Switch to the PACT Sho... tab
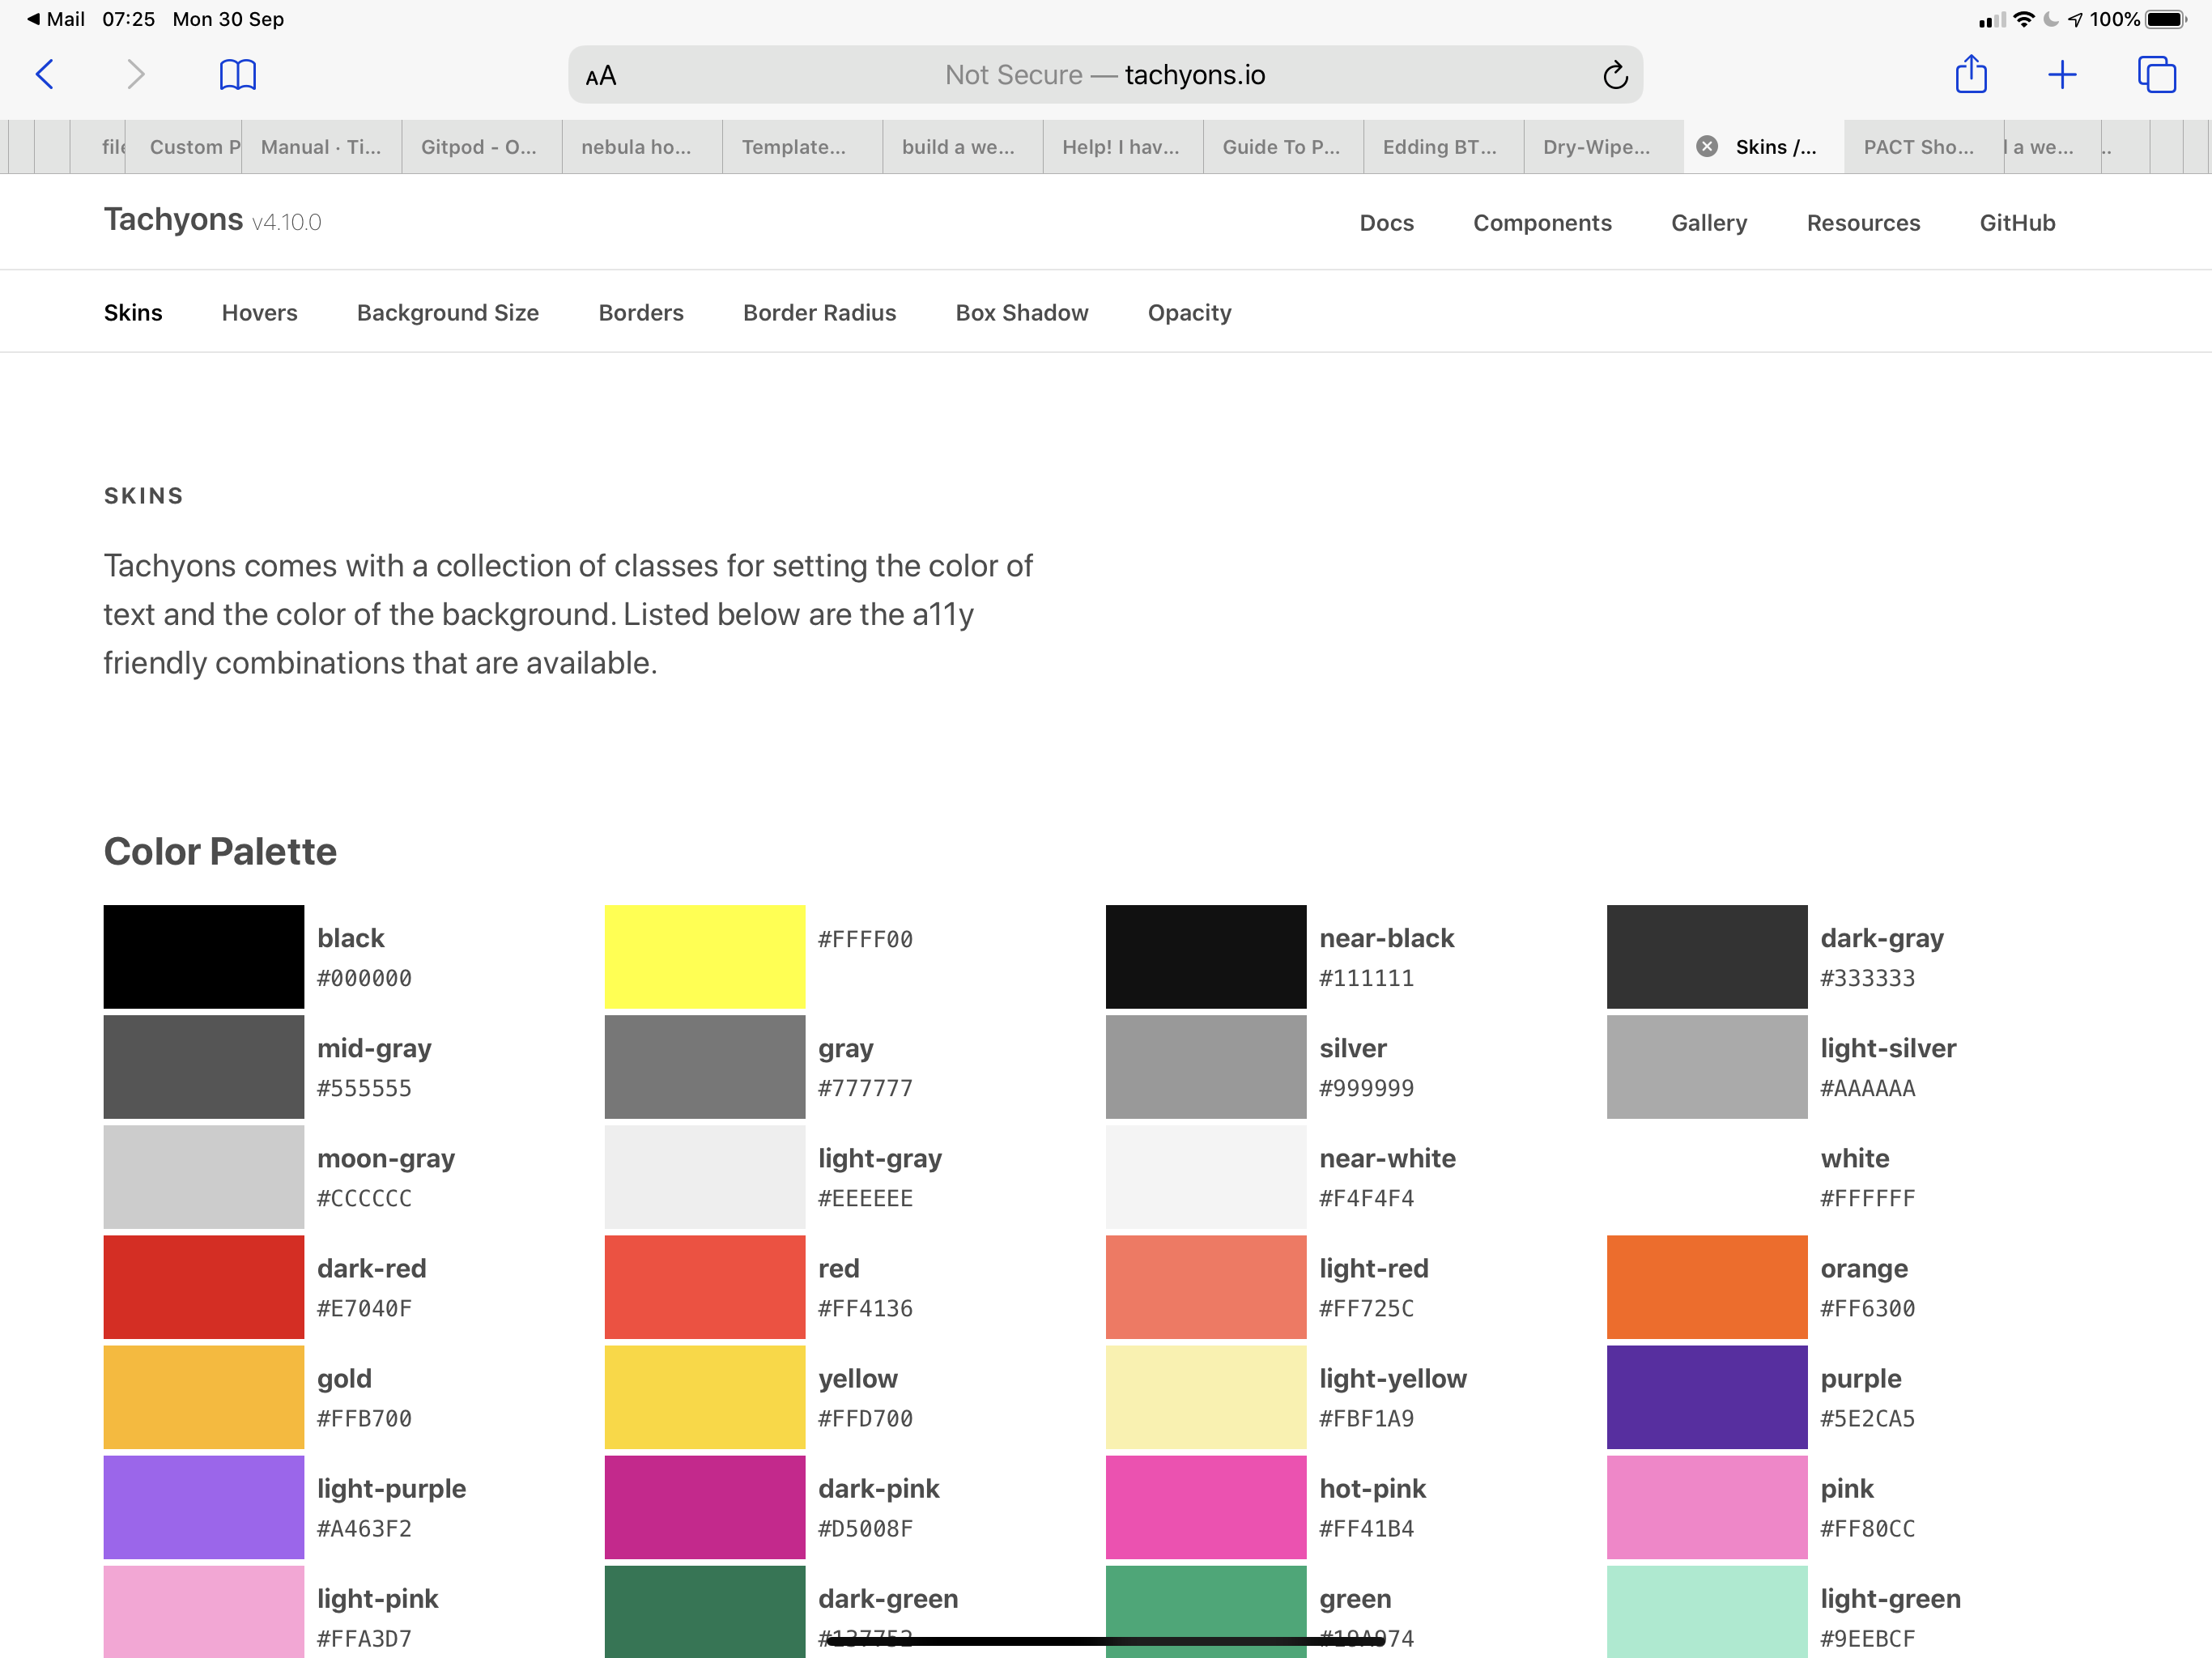This screenshot has width=2212, height=1658. [1924, 147]
